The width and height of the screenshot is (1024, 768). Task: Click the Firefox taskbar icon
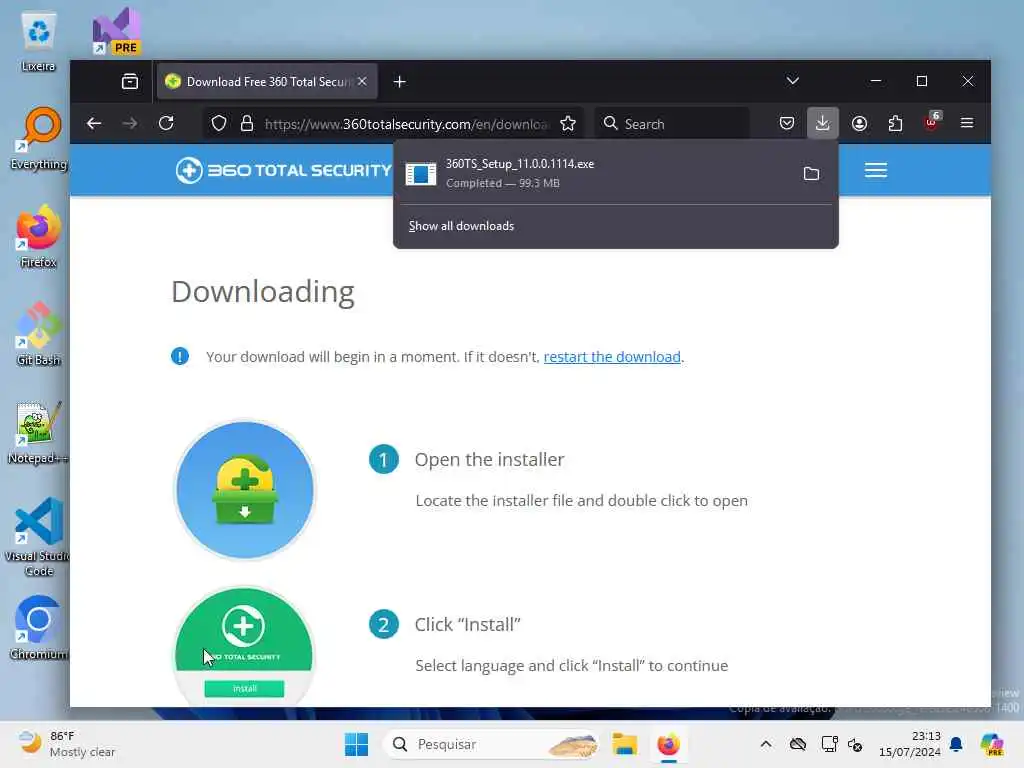669,744
